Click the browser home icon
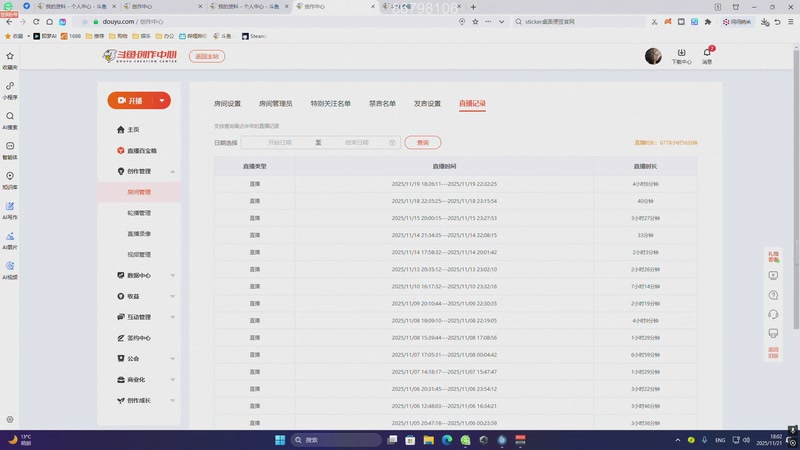This screenshot has height=450, width=800. point(49,21)
